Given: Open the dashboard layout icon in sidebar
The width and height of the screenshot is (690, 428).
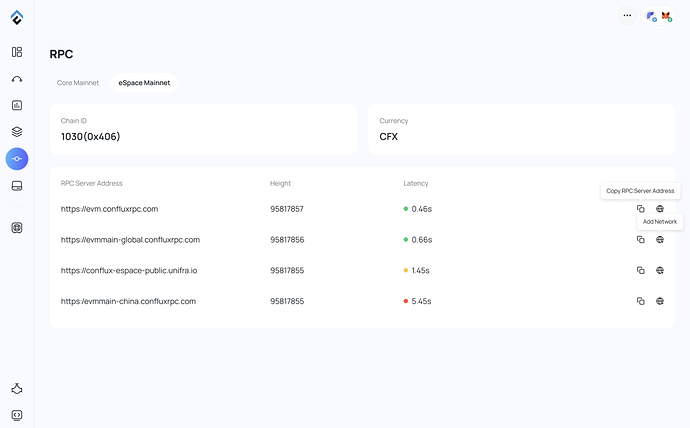Looking at the screenshot, I should 17,52.
